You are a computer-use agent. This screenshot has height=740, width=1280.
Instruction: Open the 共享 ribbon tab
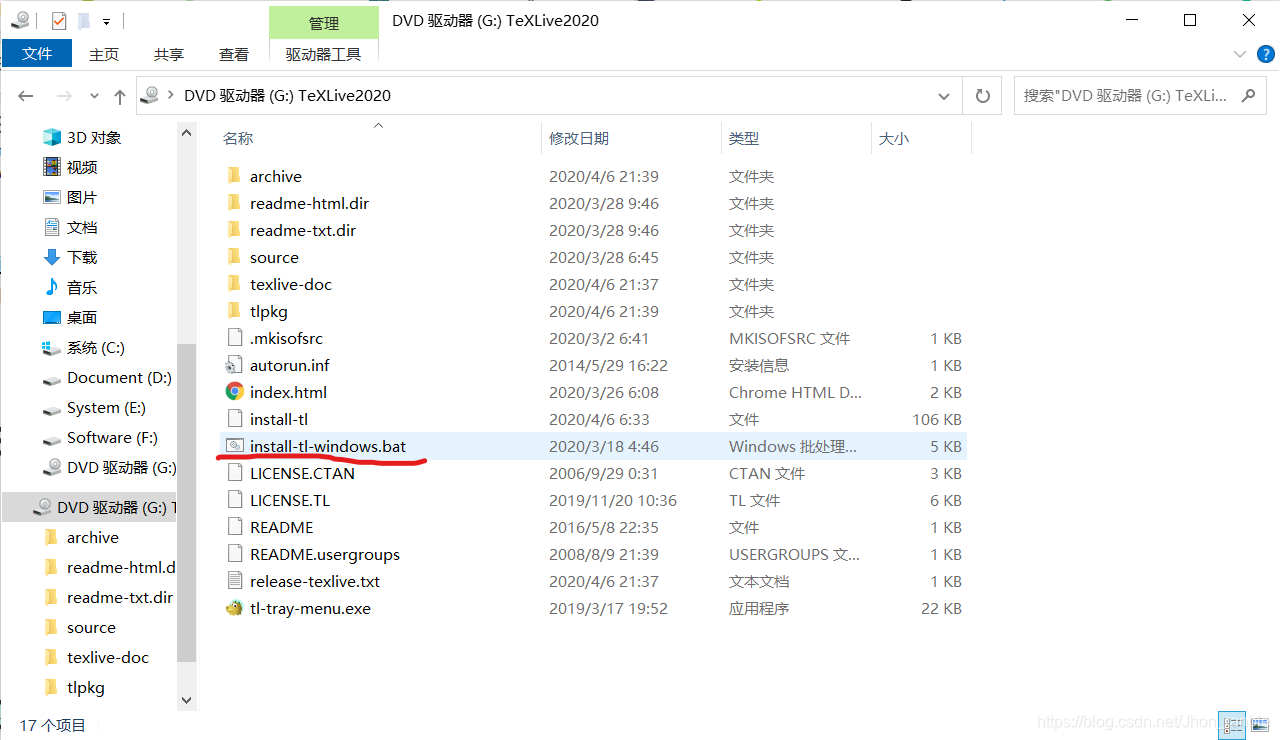169,54
